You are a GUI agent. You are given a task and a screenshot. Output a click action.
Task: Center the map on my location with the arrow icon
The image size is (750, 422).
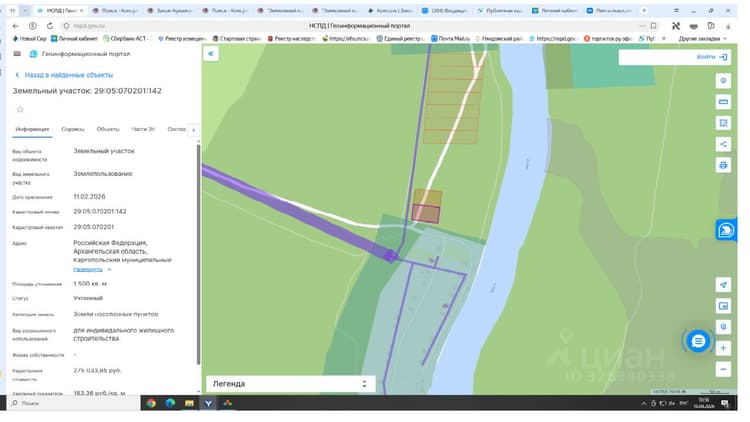coord(723,285)
